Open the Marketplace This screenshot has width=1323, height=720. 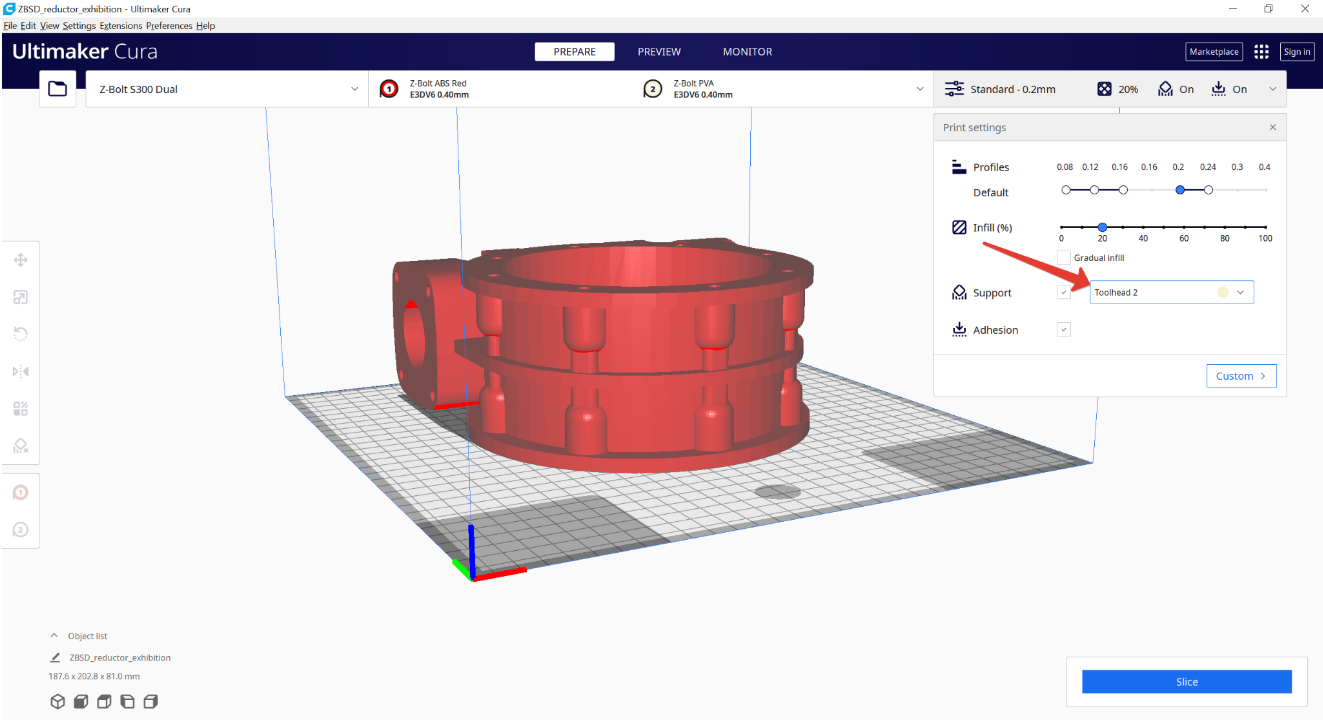(1214, 52)
